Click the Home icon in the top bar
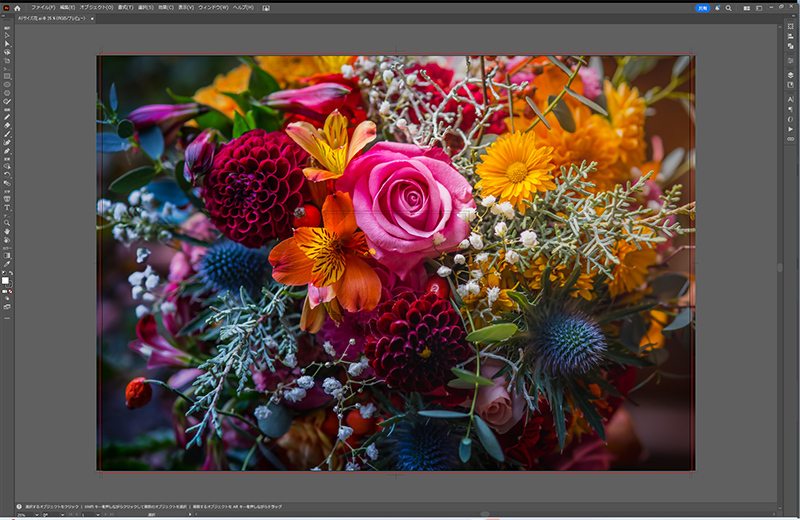Image resolution: width=800 pixels, height=520 pixels. (17, 8)
